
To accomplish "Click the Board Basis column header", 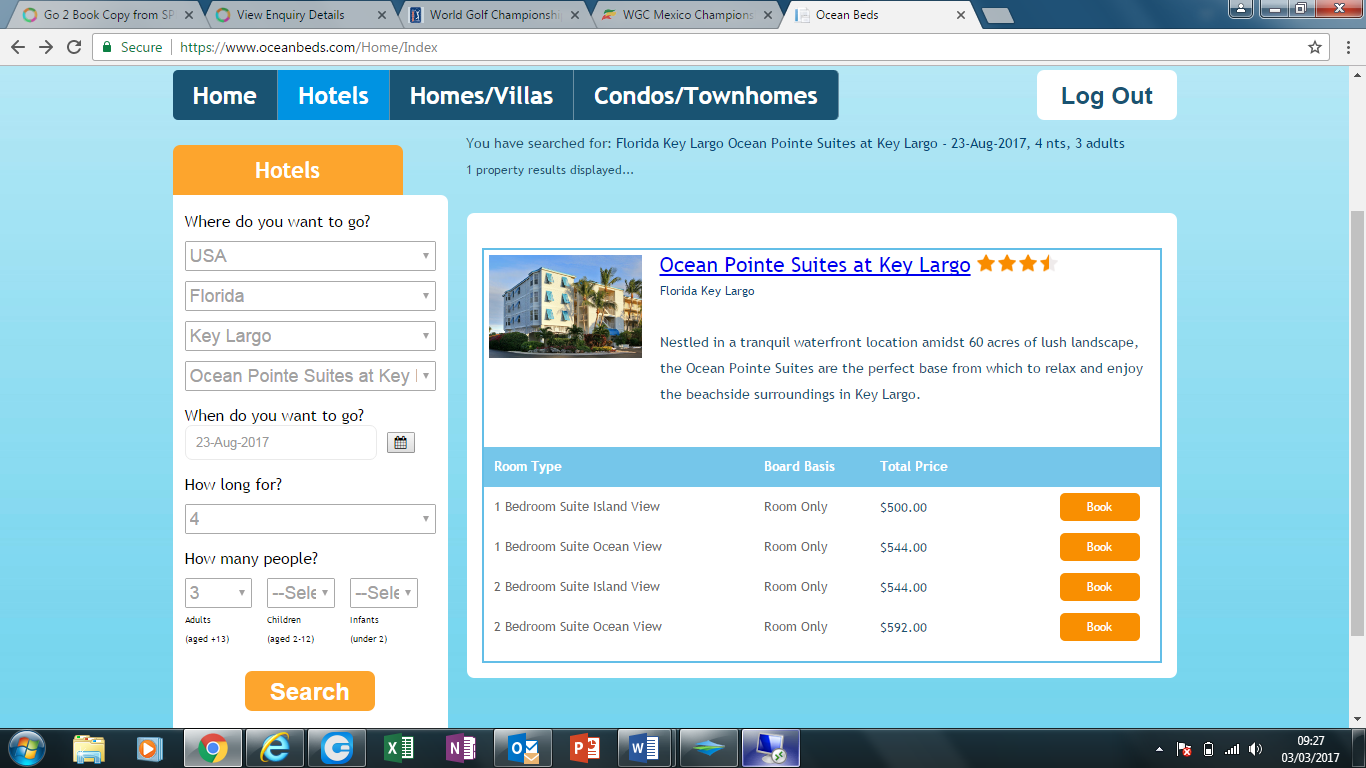I will [799, 467].
